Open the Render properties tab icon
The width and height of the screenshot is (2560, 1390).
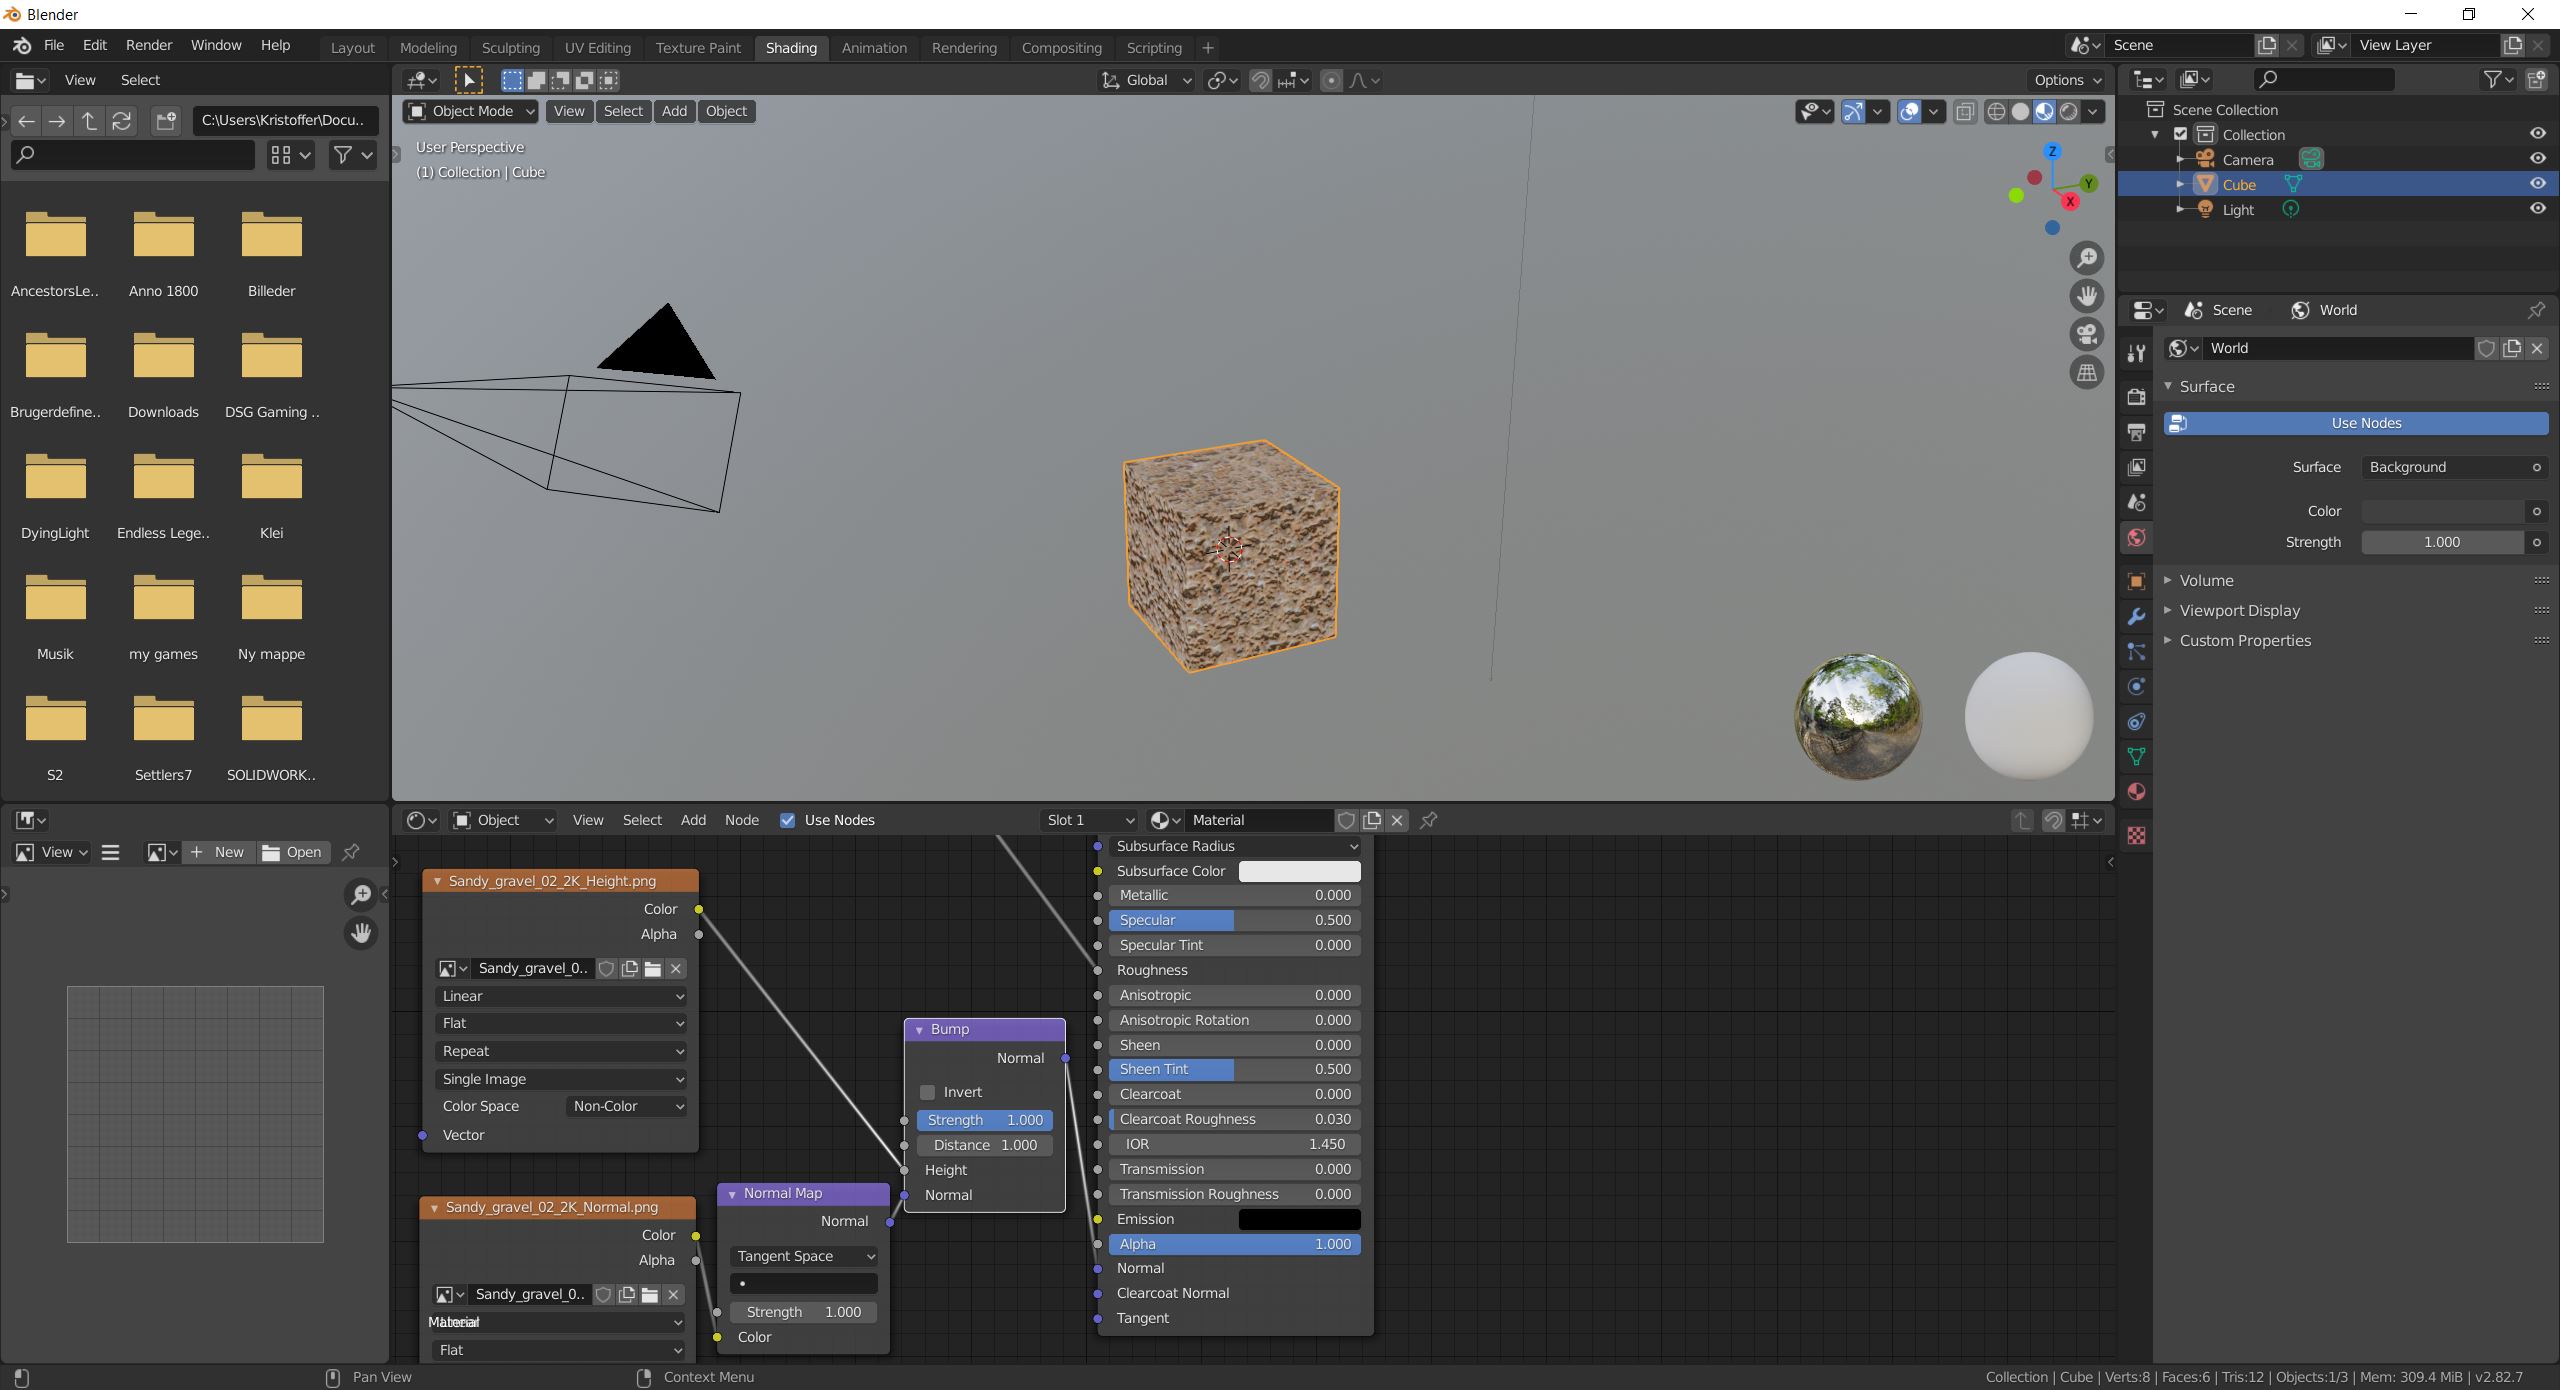[x=2136, y=397]
